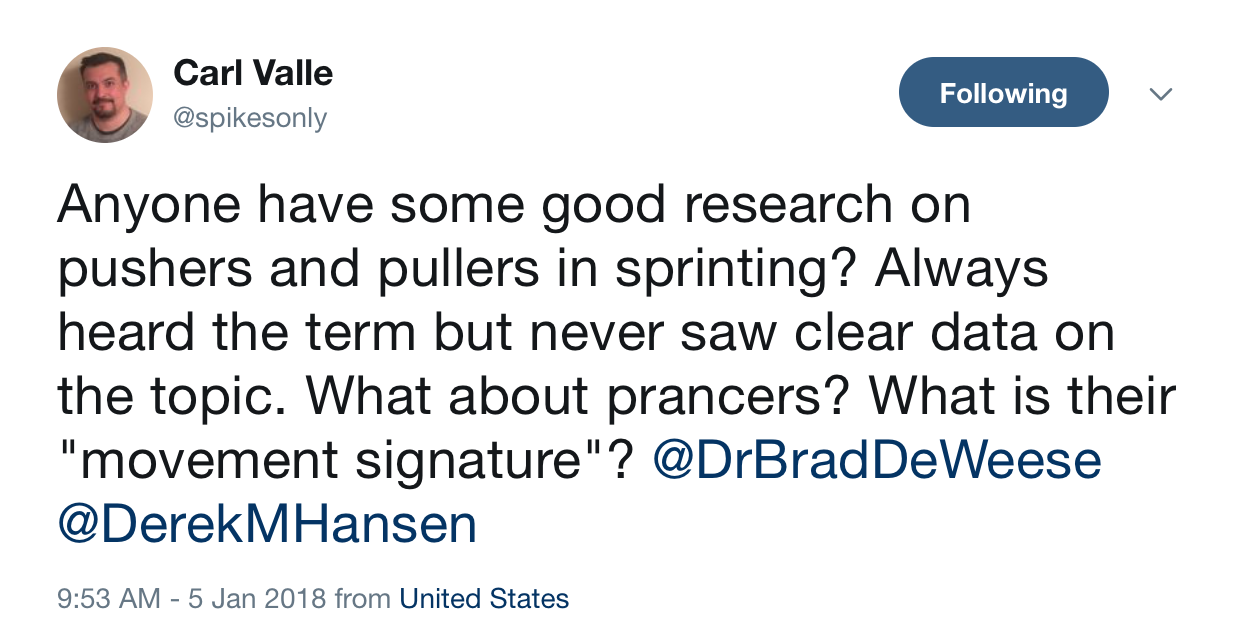
Task: Open the United States location link
Action: [x=484, y=599]
